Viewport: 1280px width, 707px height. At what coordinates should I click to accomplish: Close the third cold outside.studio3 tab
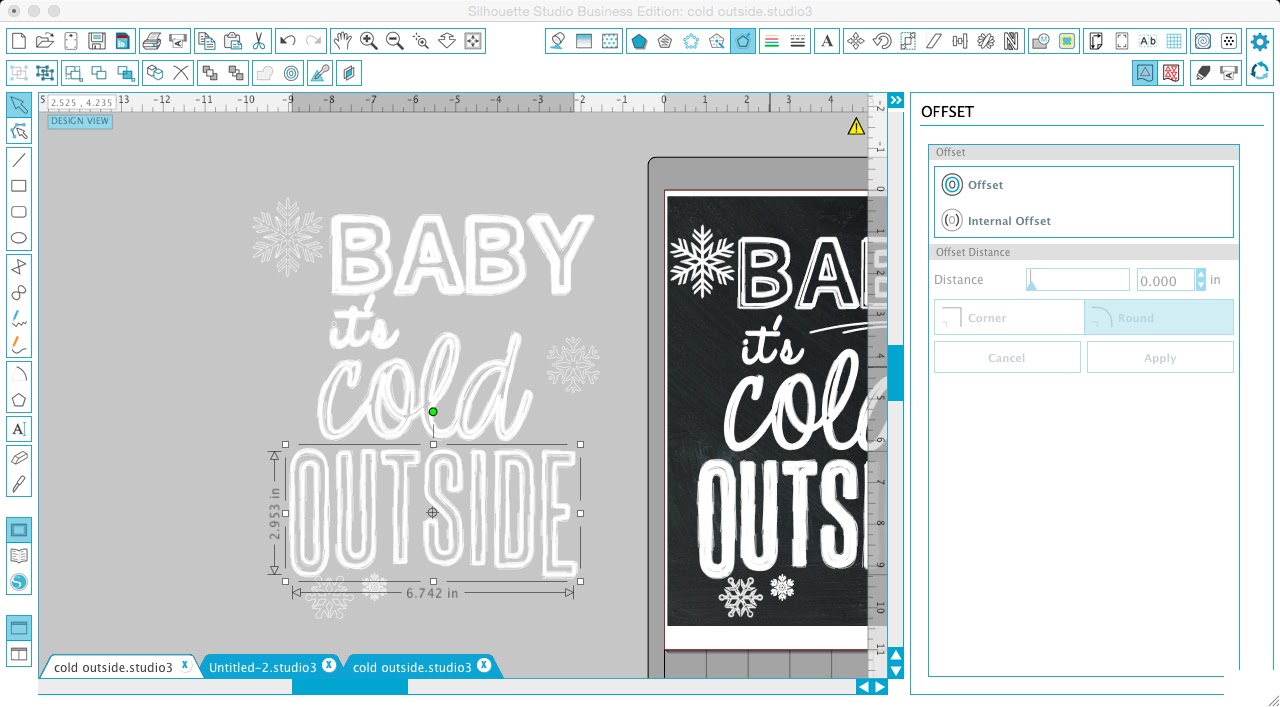click(x=484, y=666)
